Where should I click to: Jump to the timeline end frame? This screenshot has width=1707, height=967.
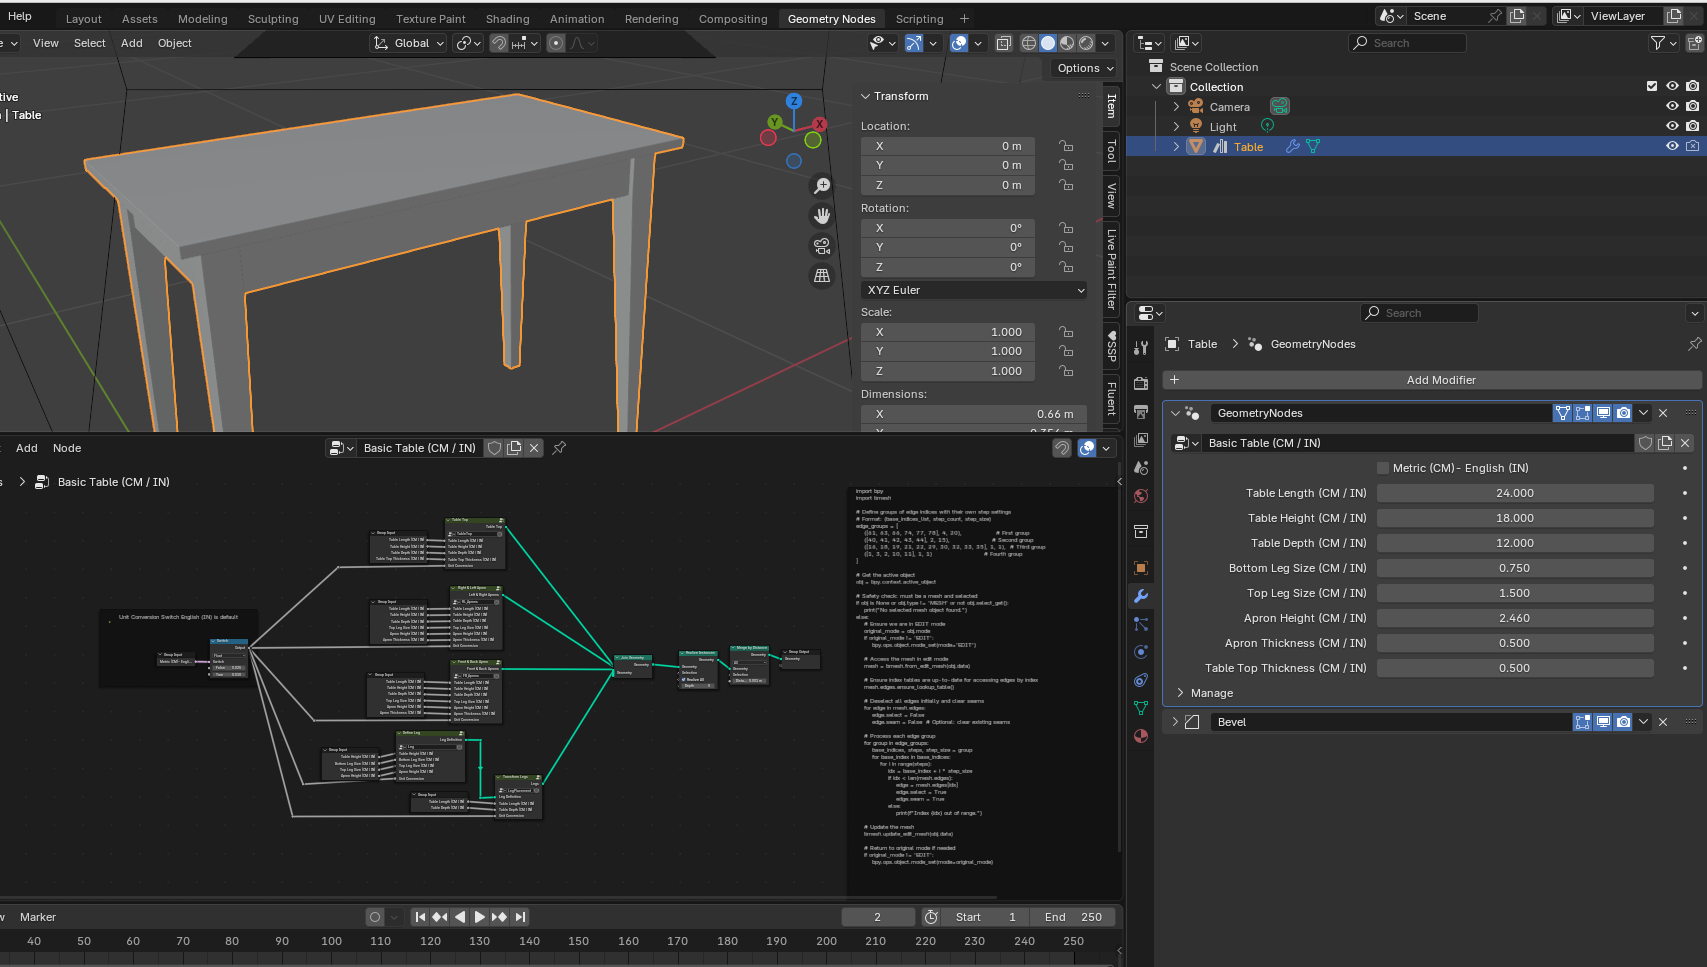520,917
